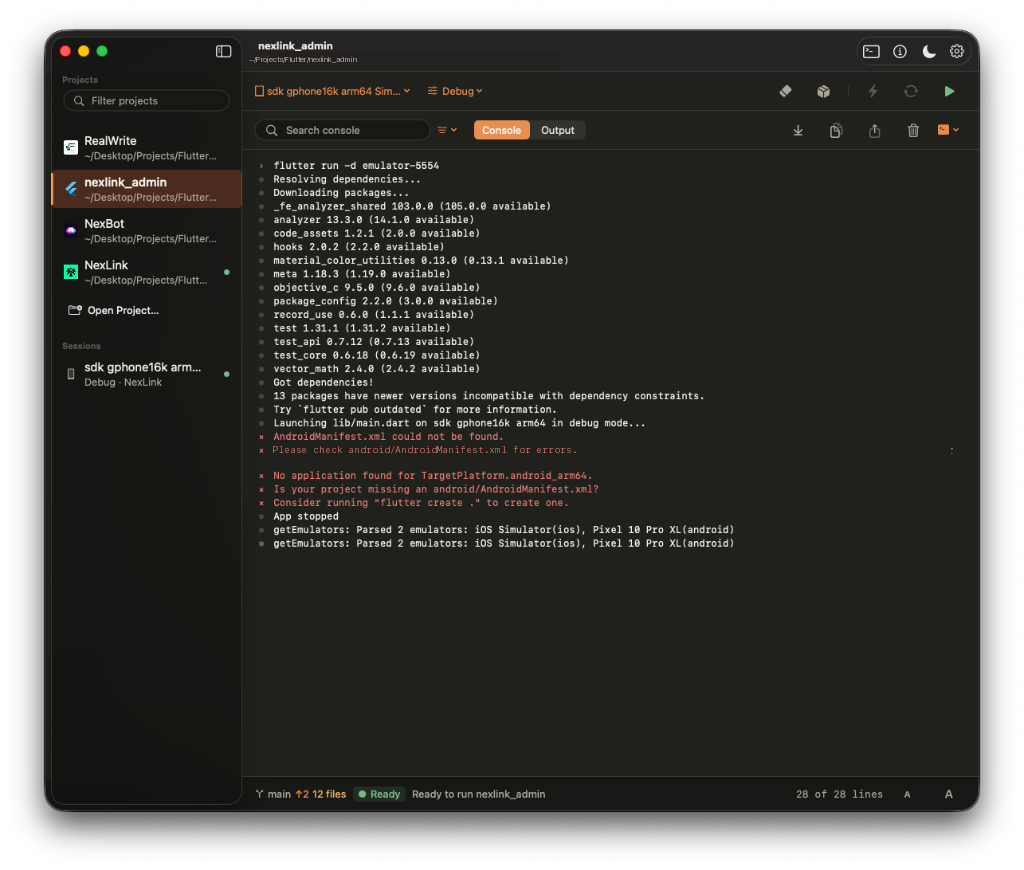Click 'Consider running "flutter create ."' line

(x=421, y=502)
